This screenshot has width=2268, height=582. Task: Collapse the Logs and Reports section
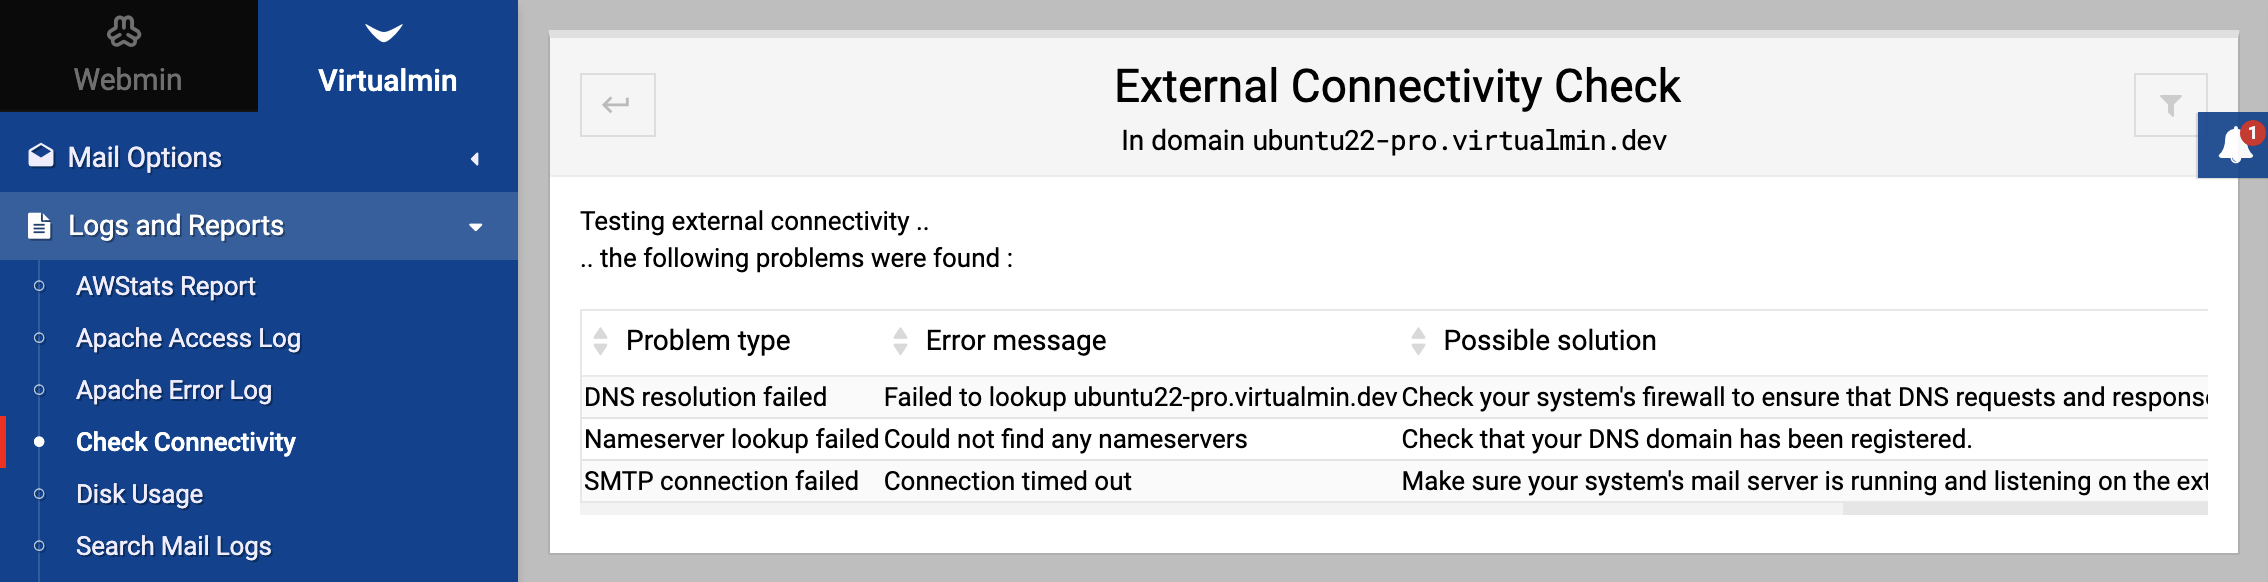pyautogui.click(x=476, y=227)
